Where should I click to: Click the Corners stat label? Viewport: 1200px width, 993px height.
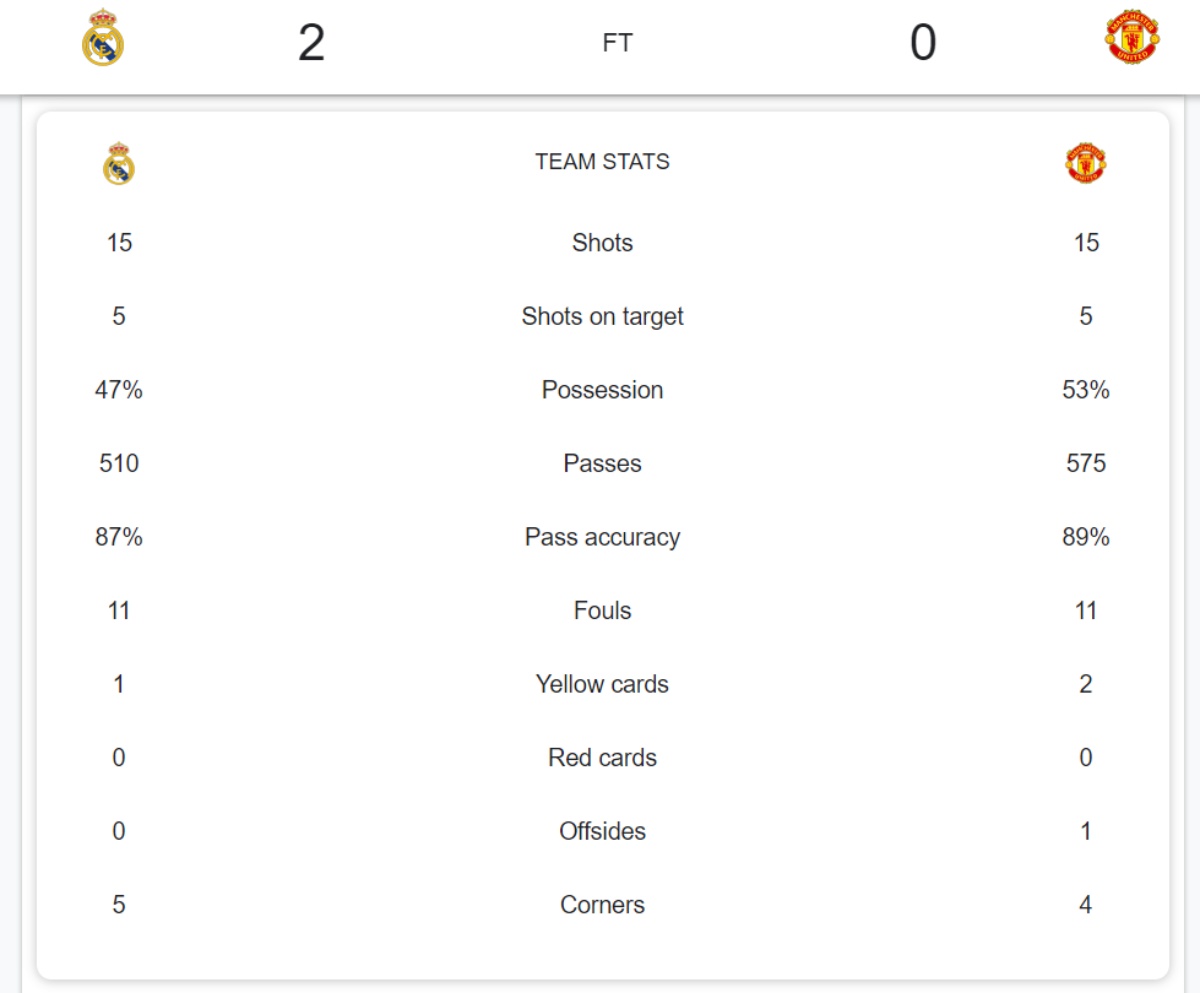[x=602, y=905]
